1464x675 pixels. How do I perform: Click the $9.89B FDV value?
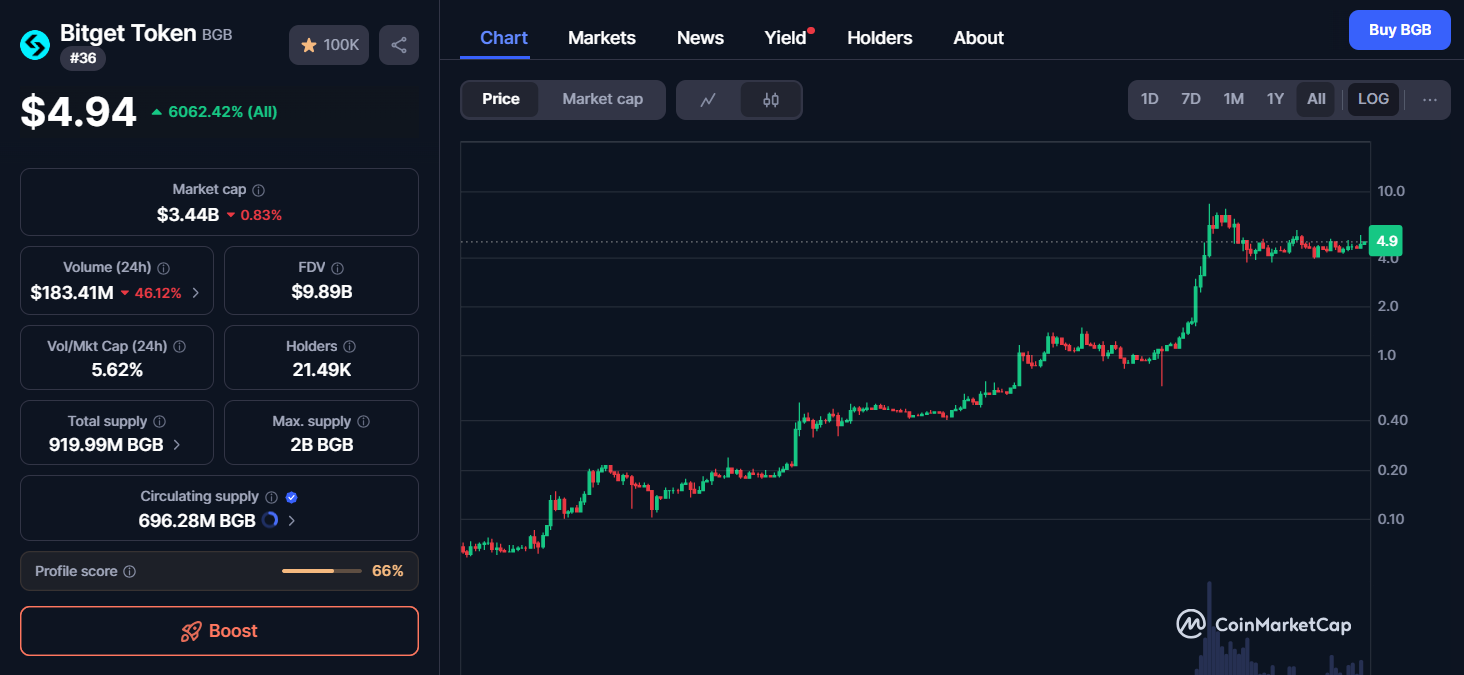point(322,292)
